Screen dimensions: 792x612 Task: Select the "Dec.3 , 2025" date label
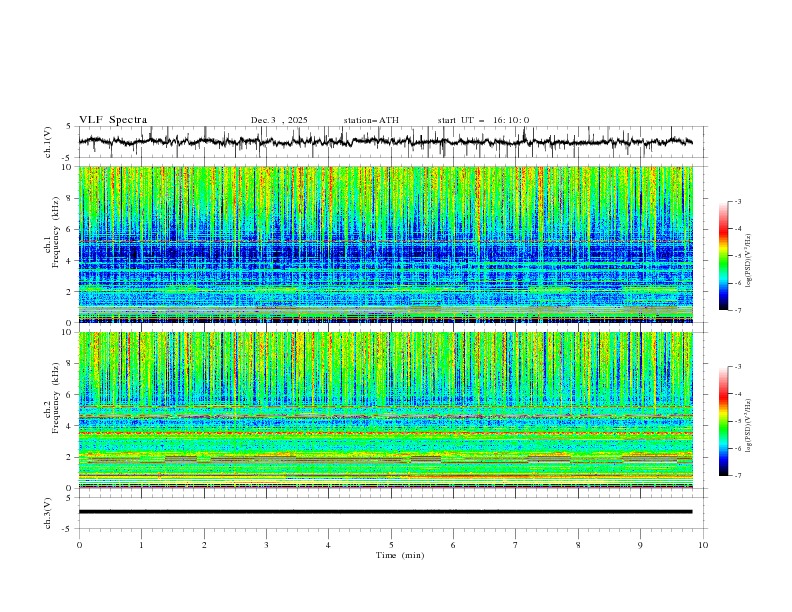click(x=279, y=120)
